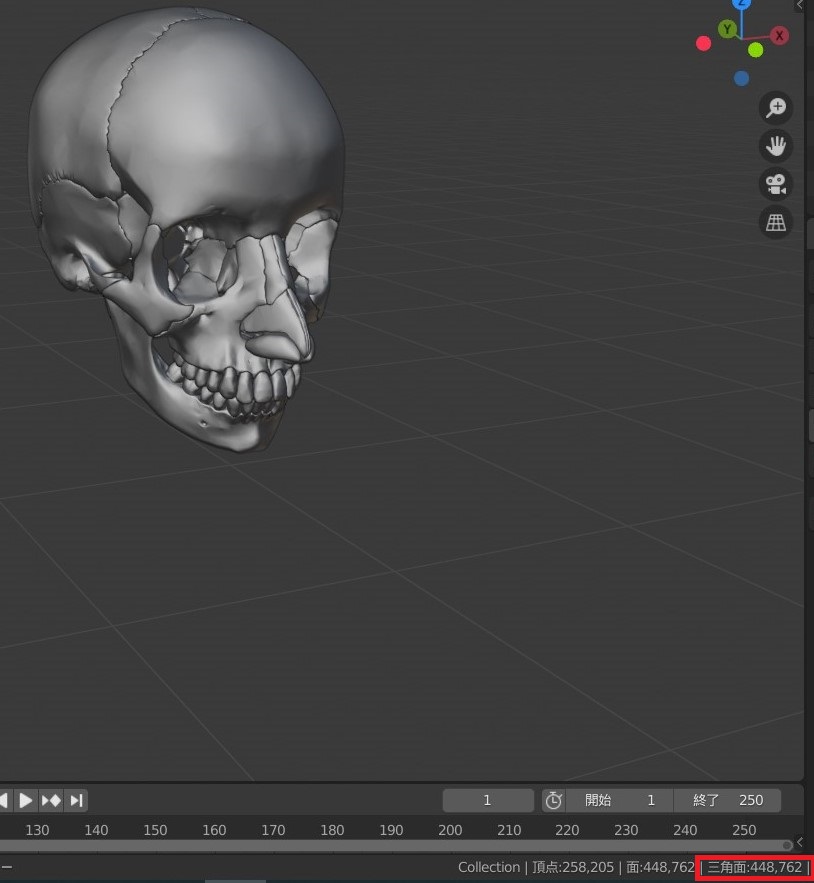This screenshot has height=883, width=814.
Task: Click the '面:448,762' face count
Action: [x=661, y=867]
